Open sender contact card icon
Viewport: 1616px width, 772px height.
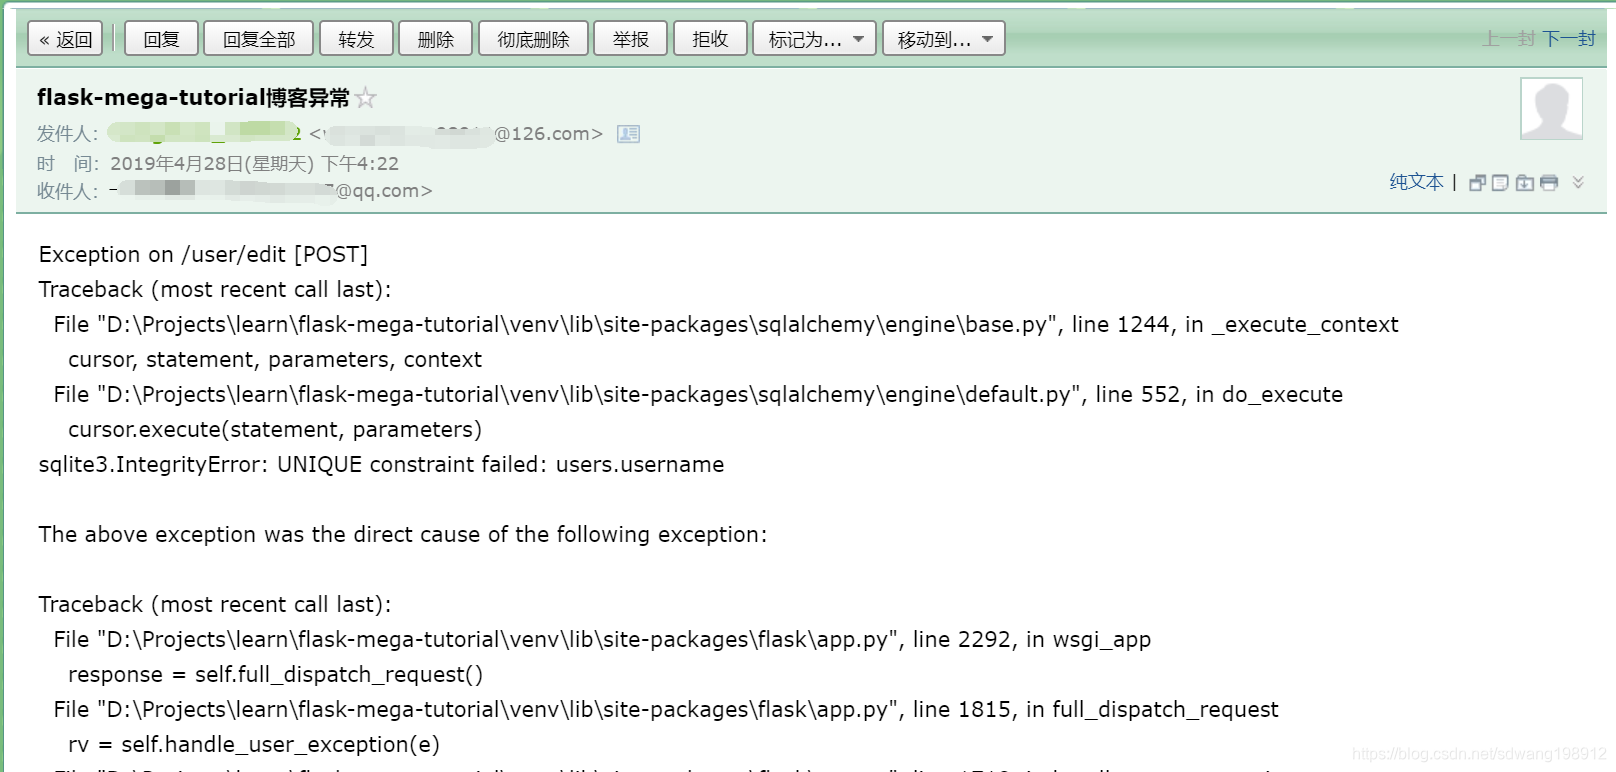click(x=628, y=134)
